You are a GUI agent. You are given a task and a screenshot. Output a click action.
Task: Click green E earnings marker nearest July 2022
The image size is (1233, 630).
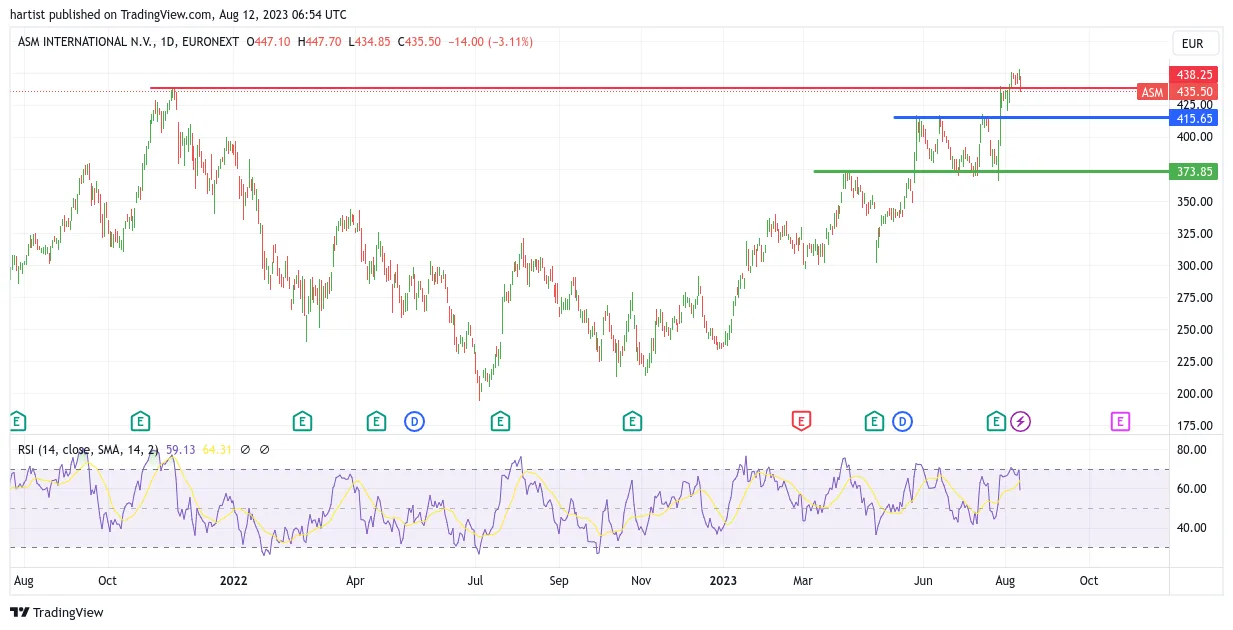point(500,421)
